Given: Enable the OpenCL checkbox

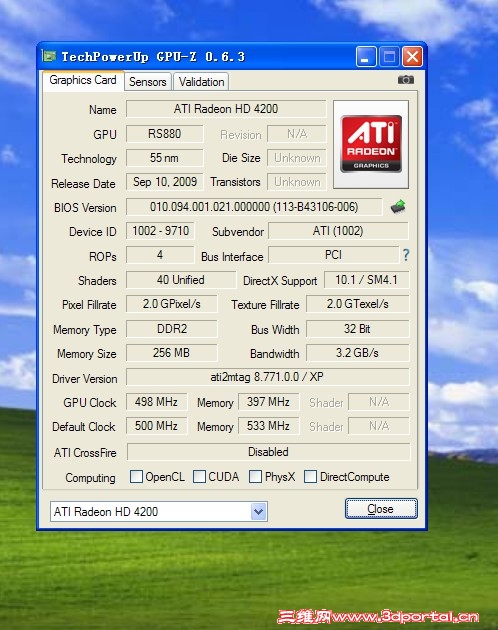Looking at the screenshot, I should (136, 477).
